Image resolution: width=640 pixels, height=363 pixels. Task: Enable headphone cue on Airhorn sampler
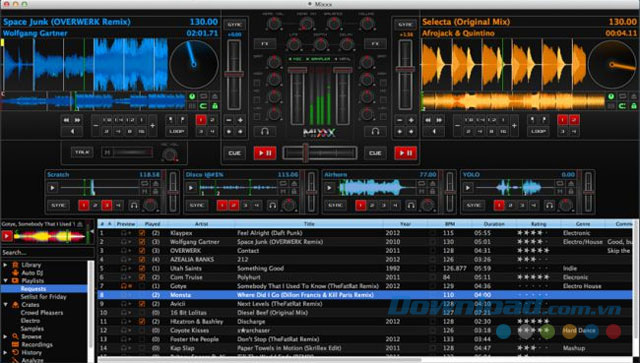click(x=411, y=205)
